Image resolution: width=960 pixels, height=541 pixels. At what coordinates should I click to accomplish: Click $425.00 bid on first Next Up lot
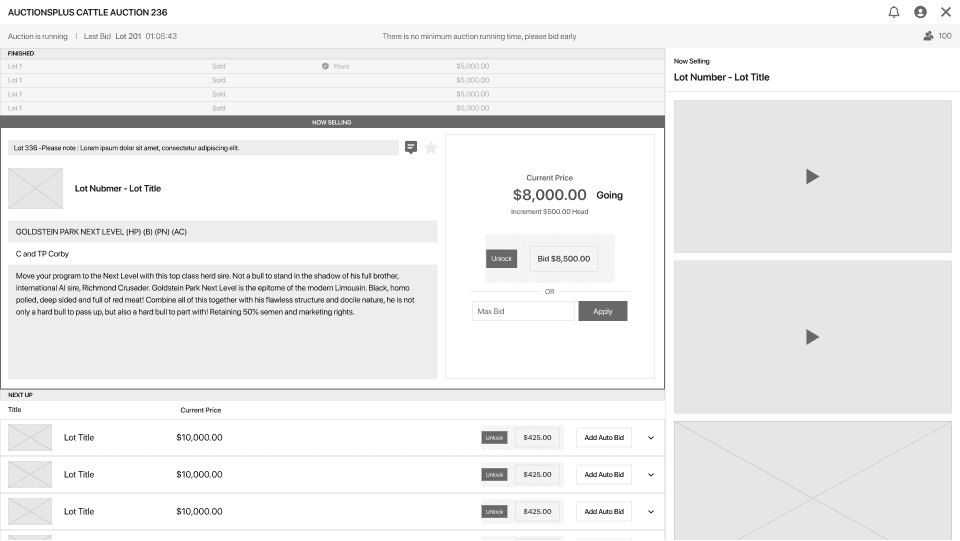[537, 438]
